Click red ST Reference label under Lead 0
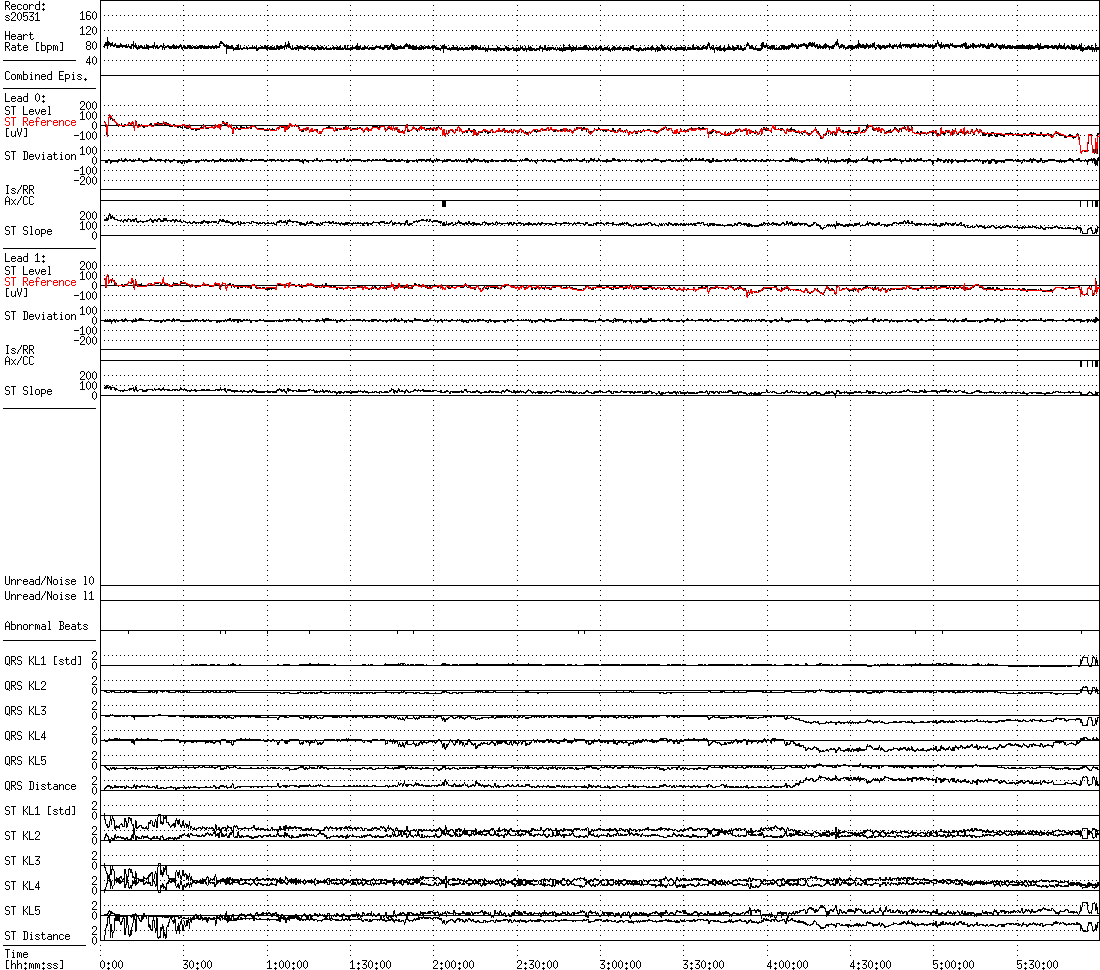1100x970 pixels. point(40,122)
